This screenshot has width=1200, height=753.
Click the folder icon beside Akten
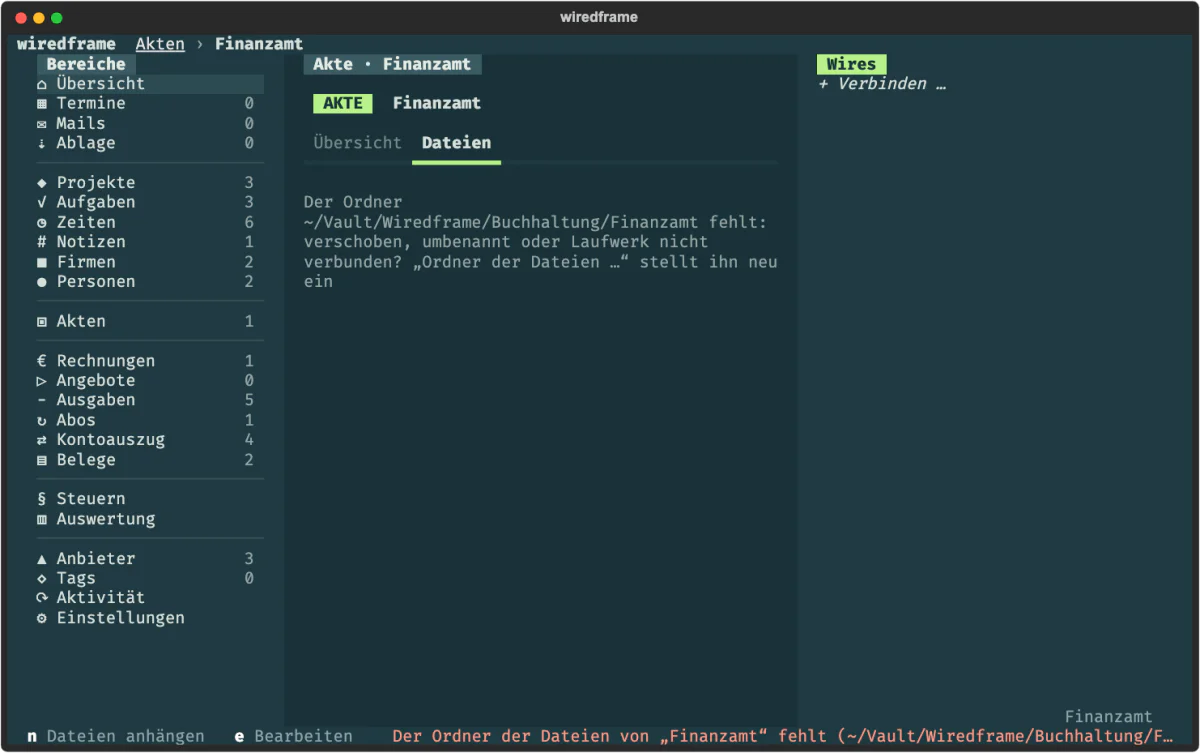[x=42, y=322]
